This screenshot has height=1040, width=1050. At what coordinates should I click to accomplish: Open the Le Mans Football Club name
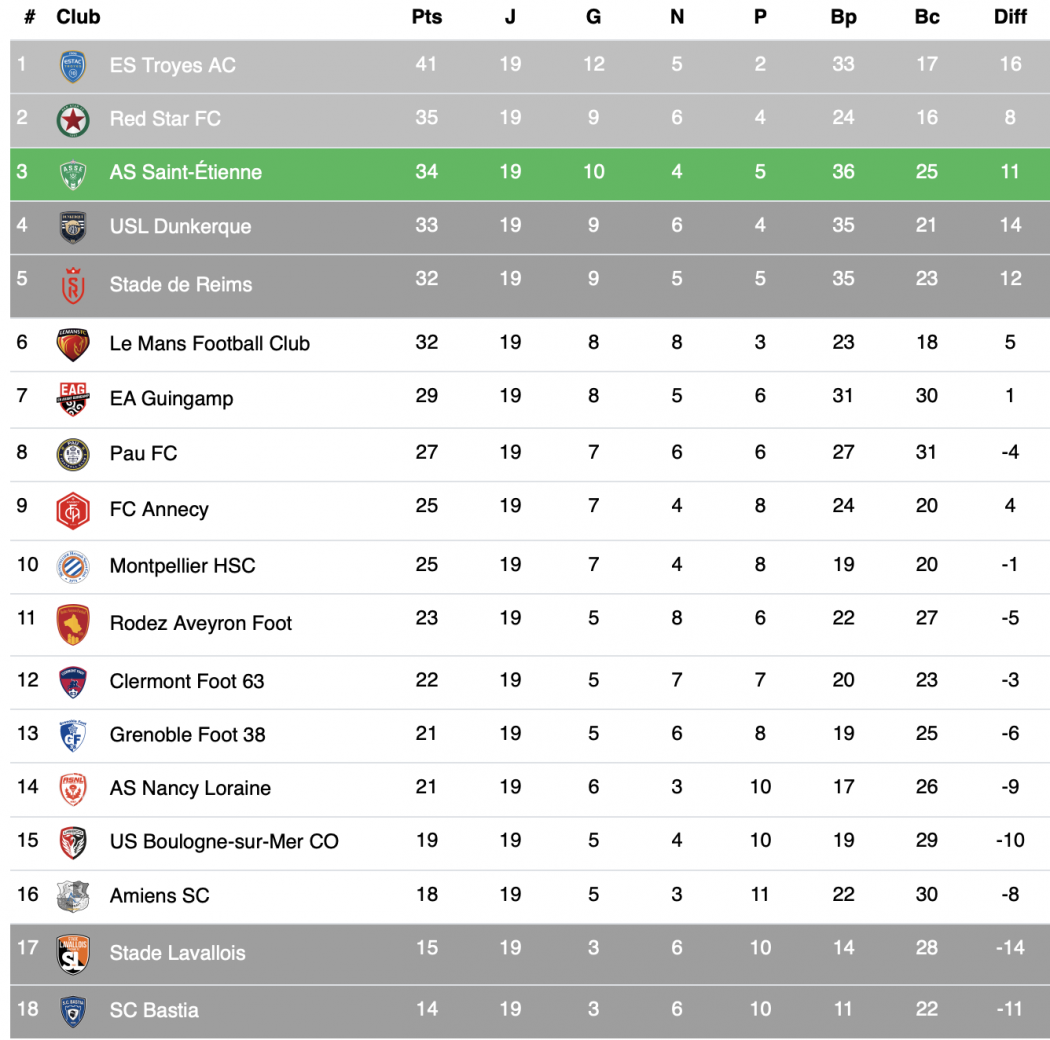210,343
